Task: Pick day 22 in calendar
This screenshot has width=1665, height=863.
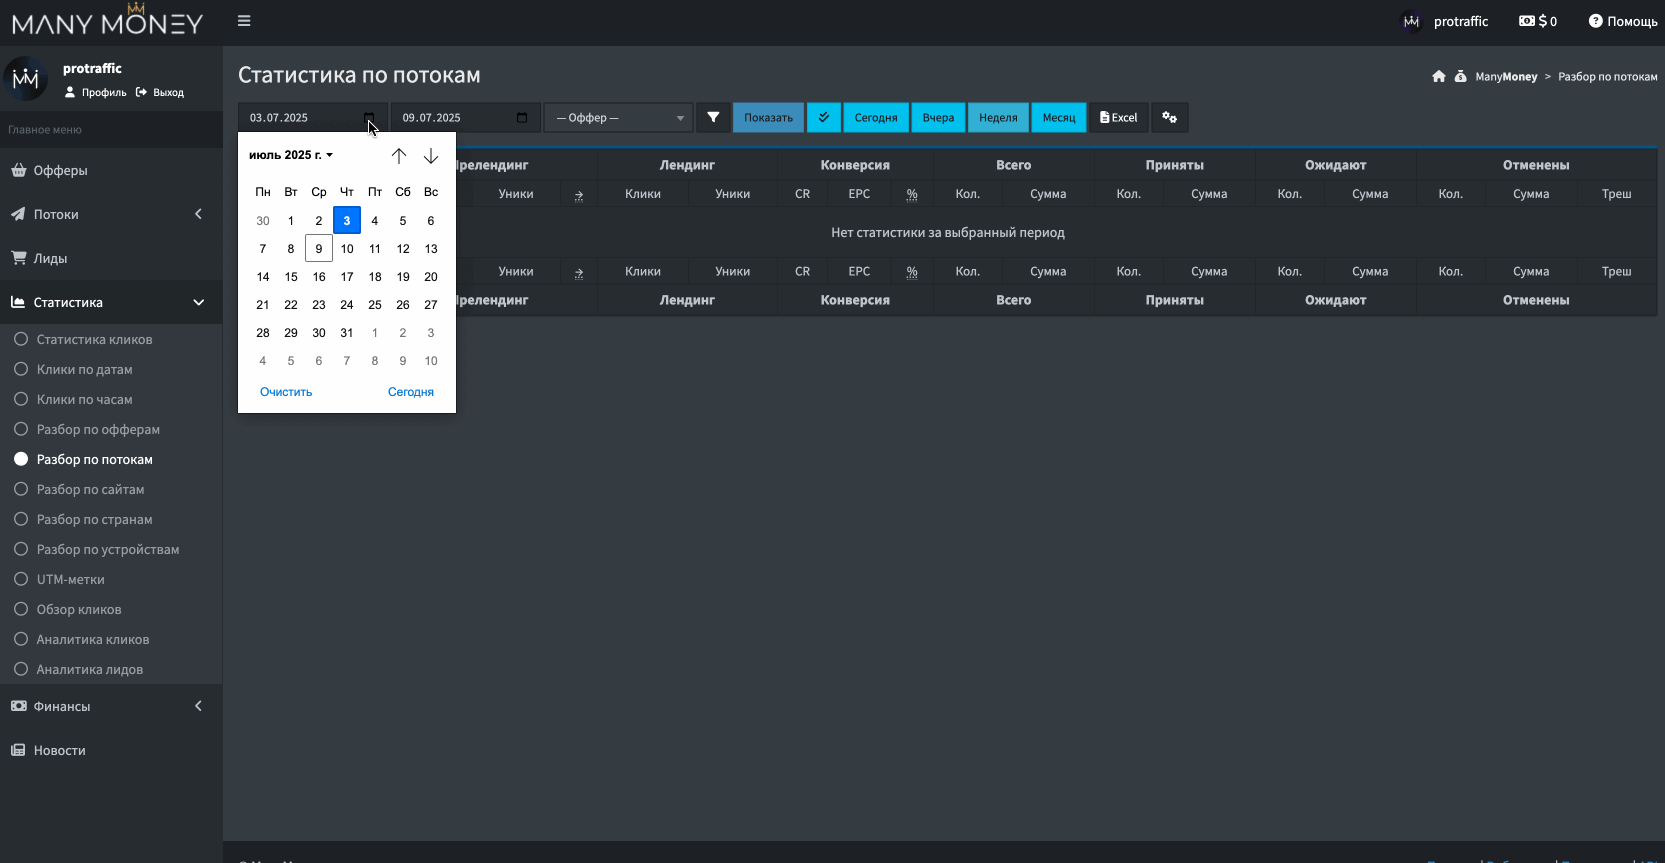Action: tap(291, 305)
